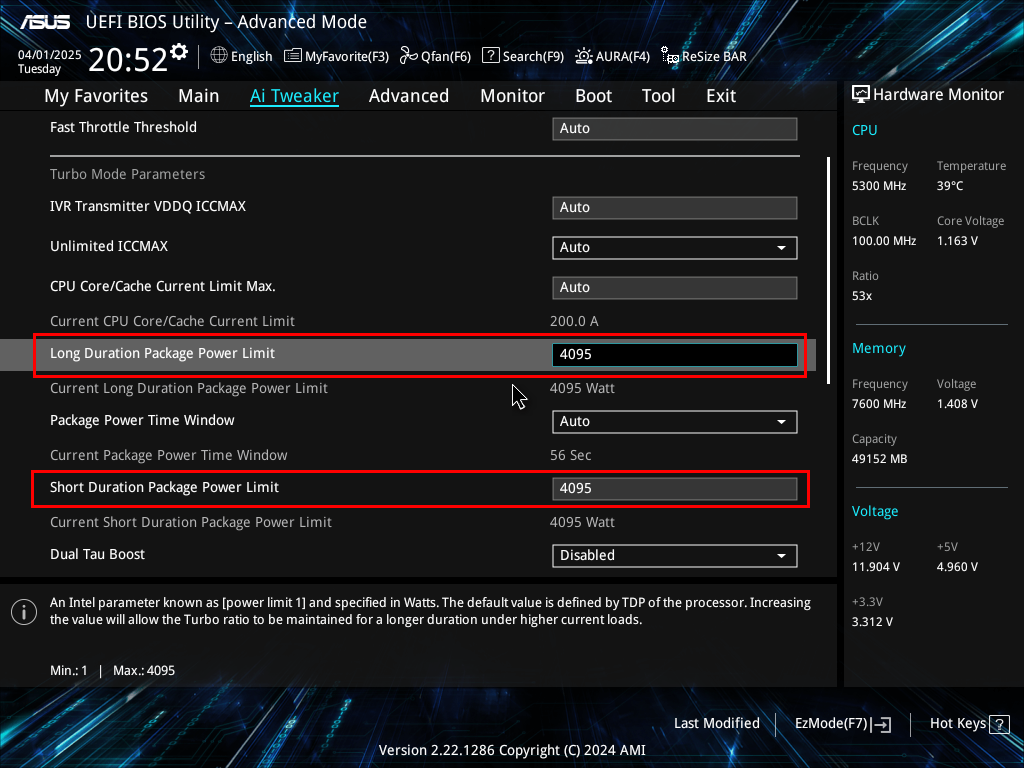Click the Turbo Mode Parameters heading
This screenshot has width=1024, height=768.
(x=127, y=174)
